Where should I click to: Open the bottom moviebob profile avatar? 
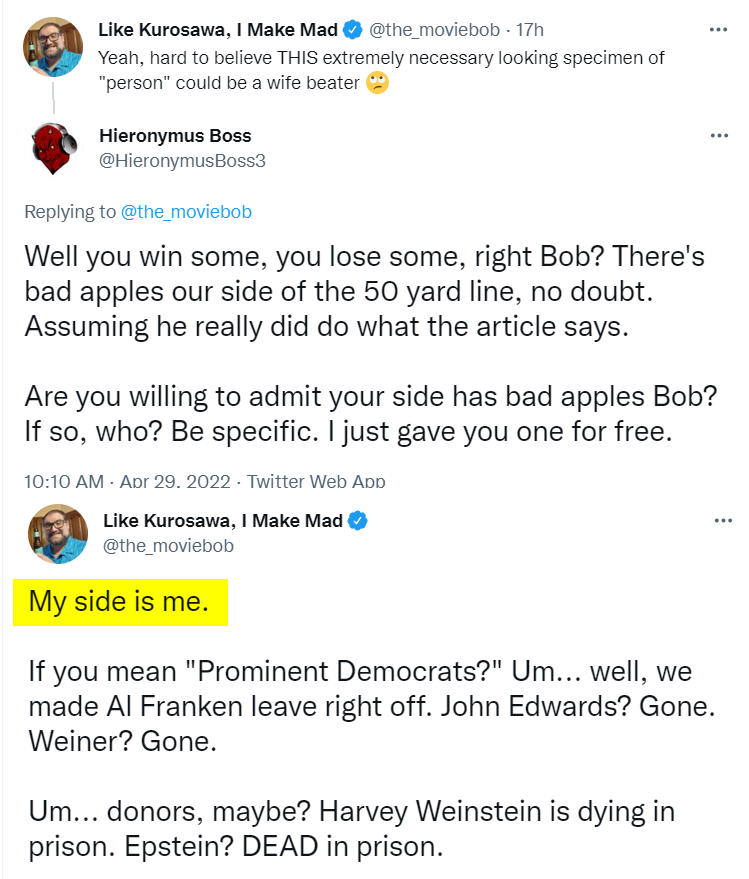tap(58, 534)
